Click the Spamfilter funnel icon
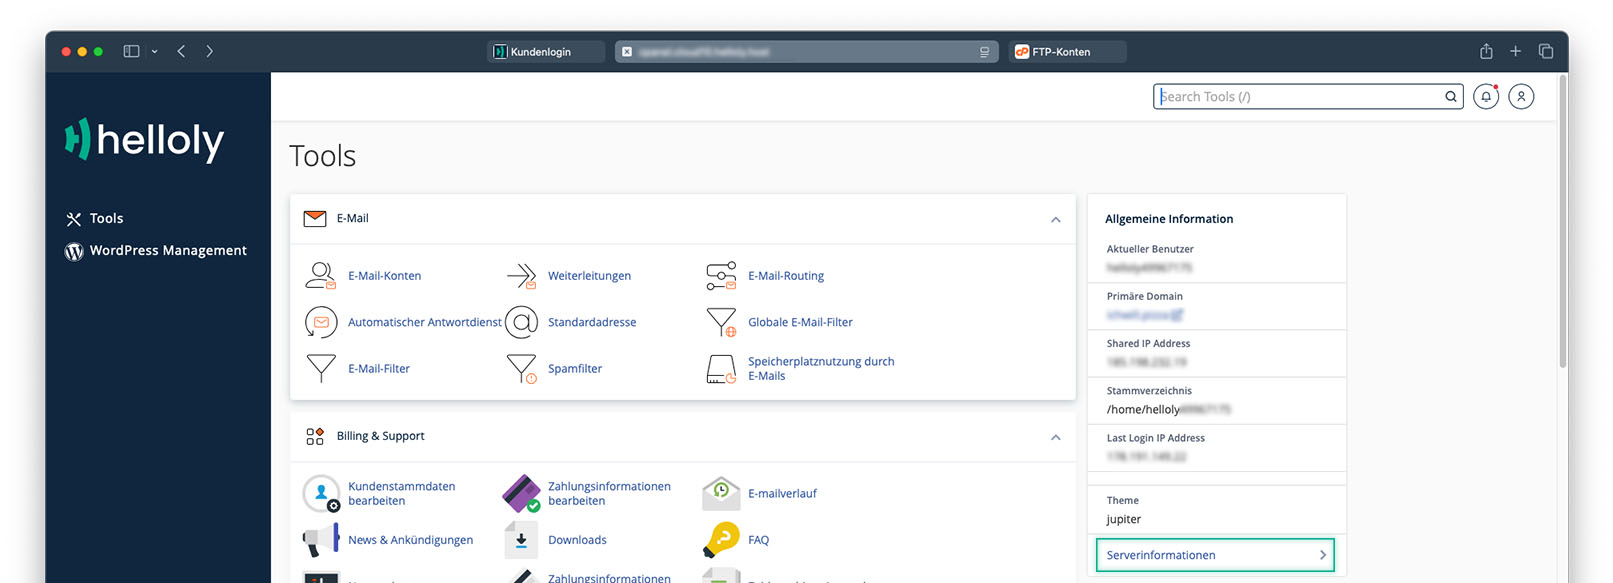 (x=521, y=369)
